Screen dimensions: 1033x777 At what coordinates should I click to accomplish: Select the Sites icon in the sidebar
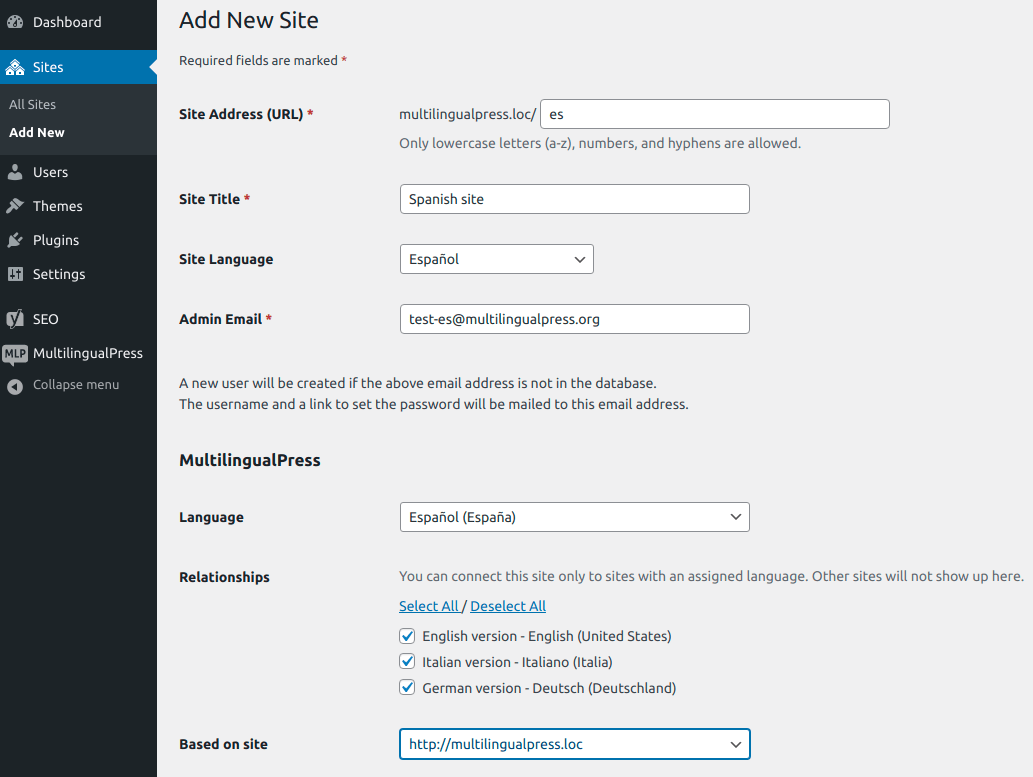(x=16, y=67)
